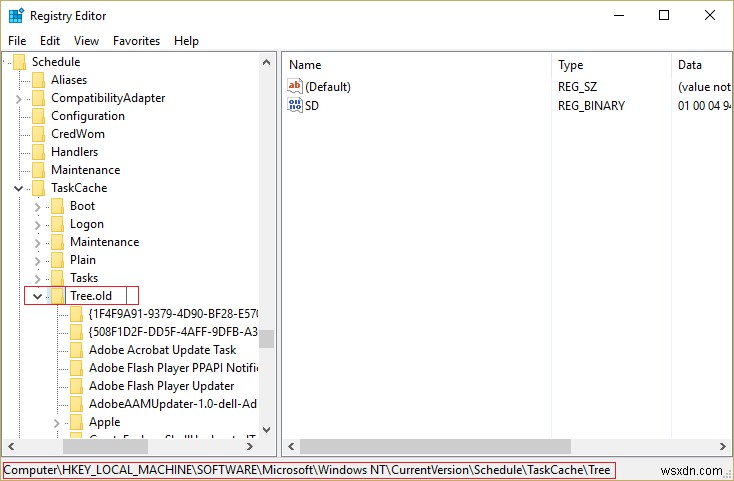The image size is (734, 481).
Task: Click the Registry Editor app icon in title bar
Action: [16, 15]
